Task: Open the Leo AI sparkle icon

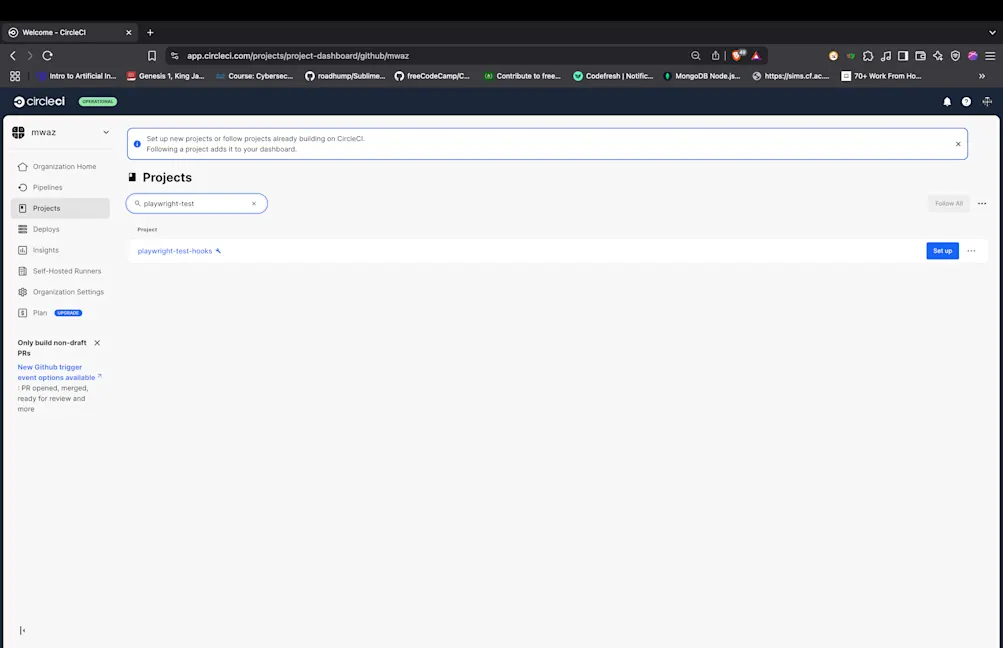Action: tap(938, 56)
